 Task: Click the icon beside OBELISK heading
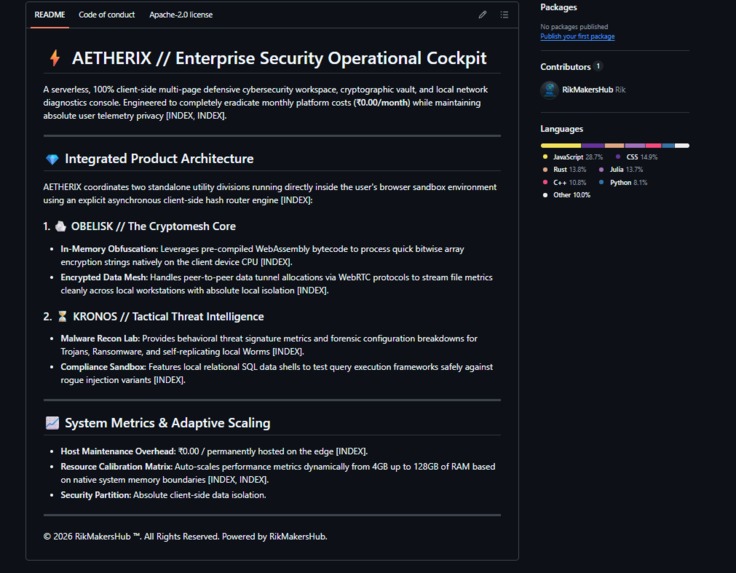click(61, 227)
